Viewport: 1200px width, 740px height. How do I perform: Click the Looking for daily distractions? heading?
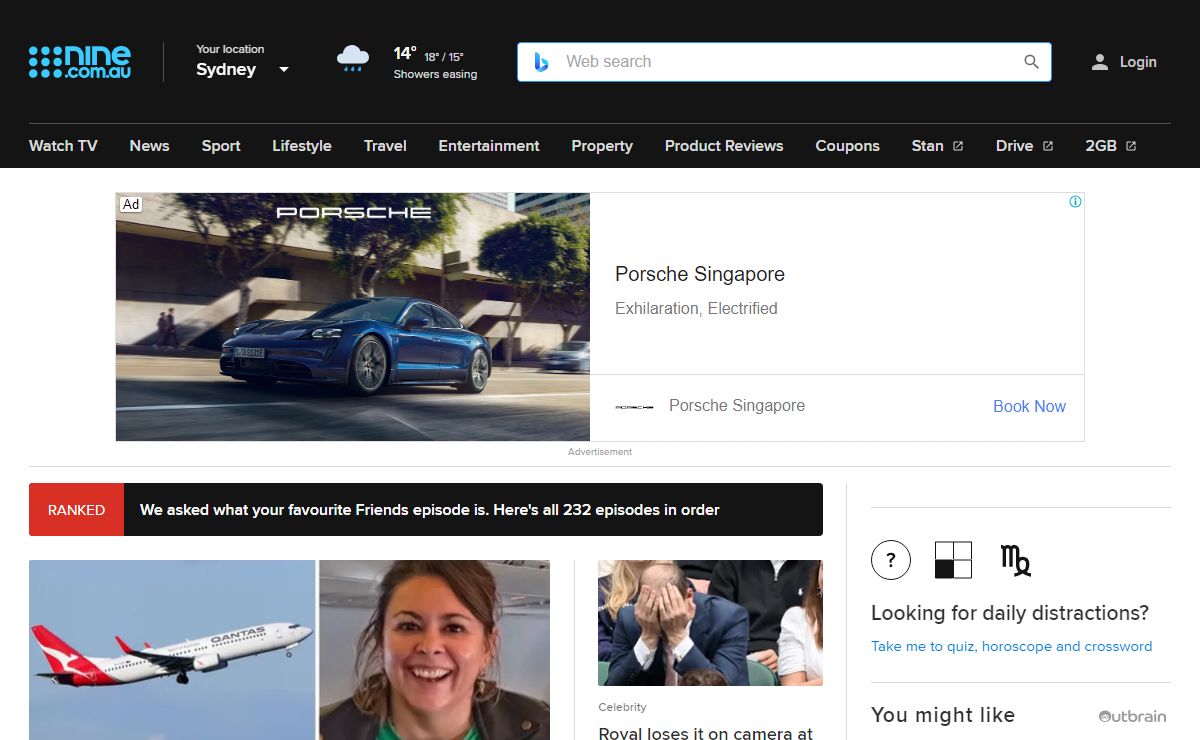[x=1010, y=613]
